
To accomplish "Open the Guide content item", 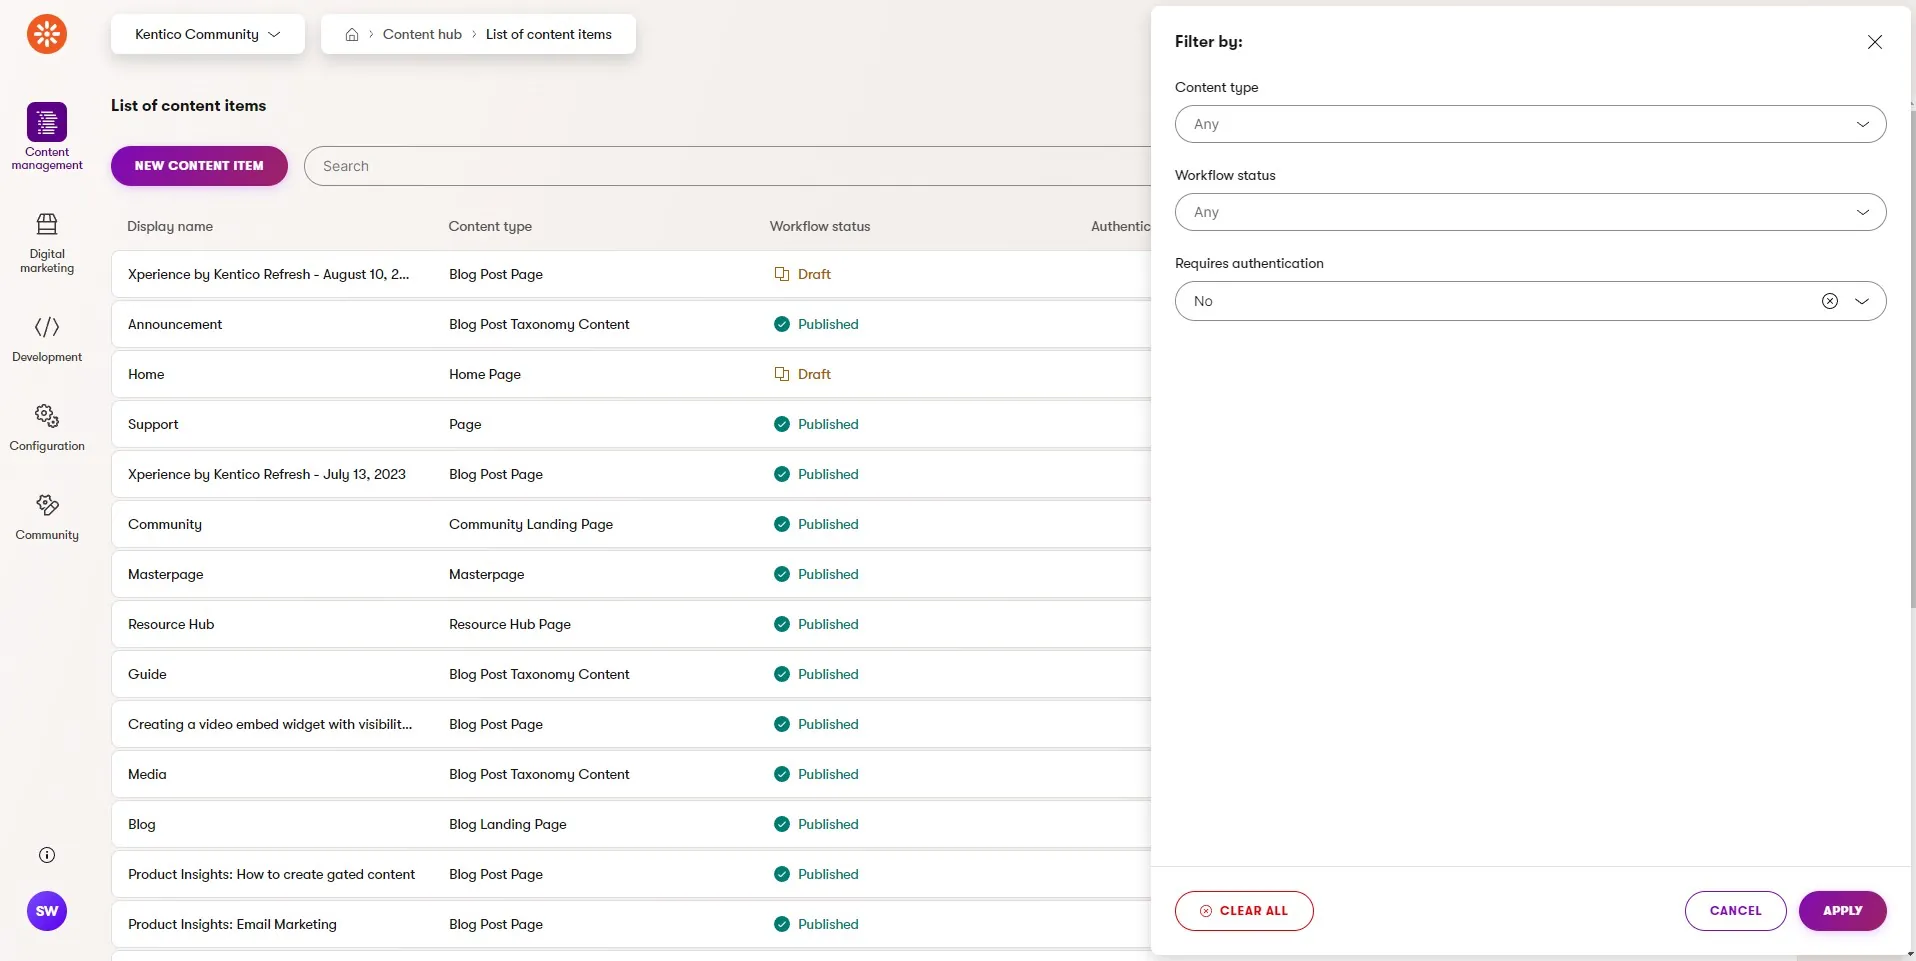I will pyautogui.click(x=631, y=674).
